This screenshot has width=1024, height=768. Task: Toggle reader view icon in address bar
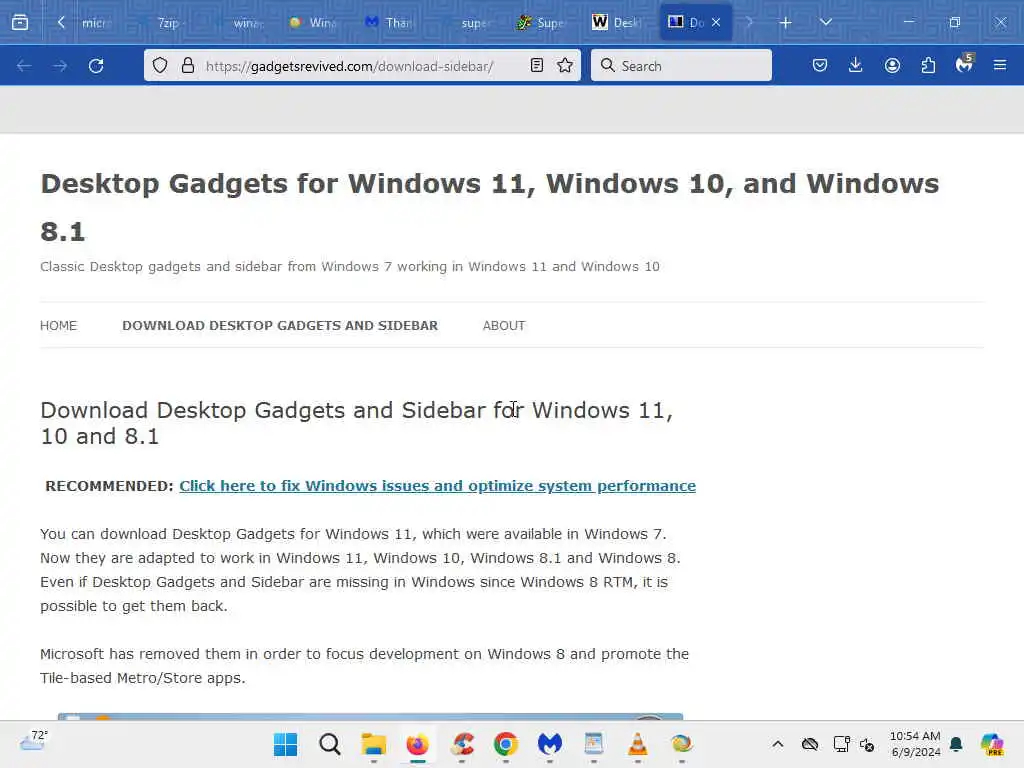coord(537,65)
